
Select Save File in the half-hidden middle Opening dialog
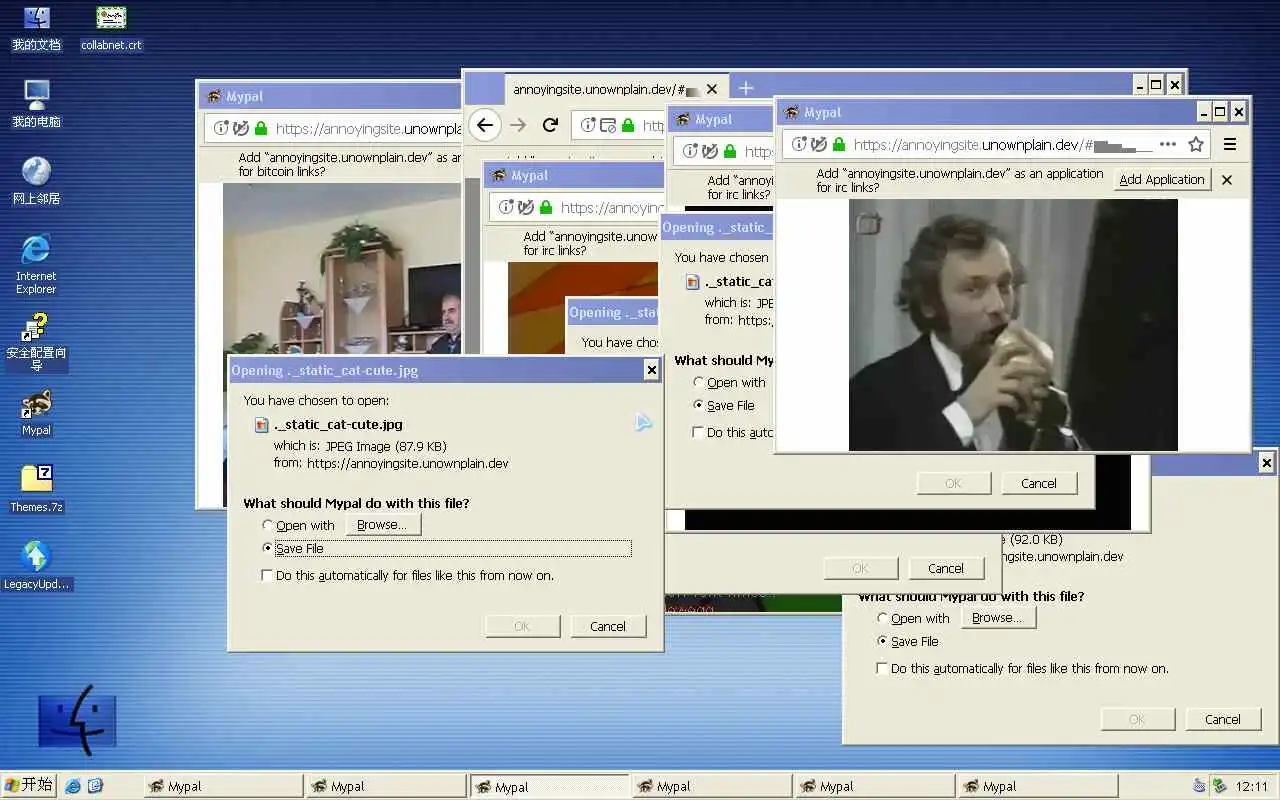pos(723,405)
